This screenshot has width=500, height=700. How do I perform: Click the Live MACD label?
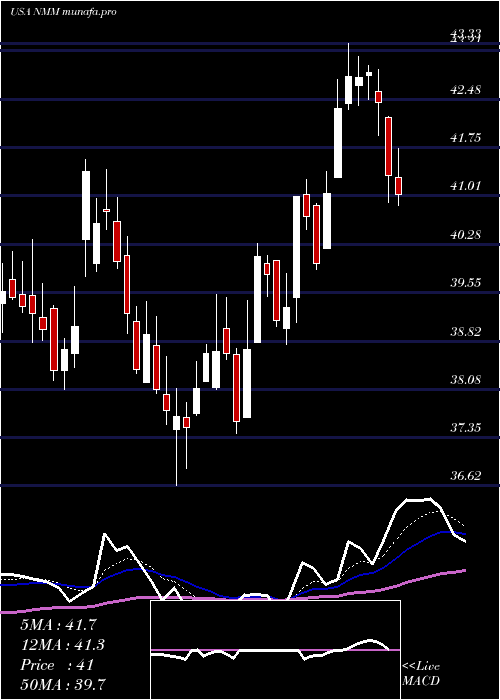[x=421, y=674]
